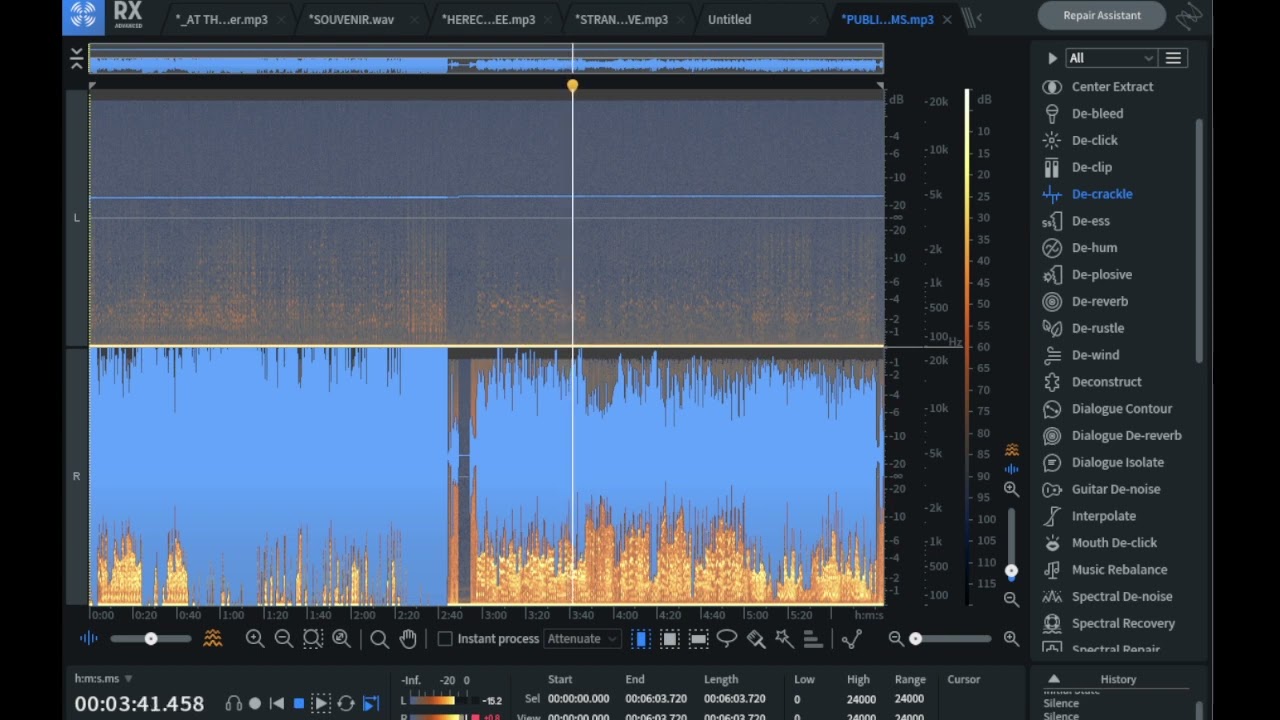The width and height of the screenshot is (1280, 720).
Task: Open the All module filter dropdown
Action: (x=1111, y=58)
